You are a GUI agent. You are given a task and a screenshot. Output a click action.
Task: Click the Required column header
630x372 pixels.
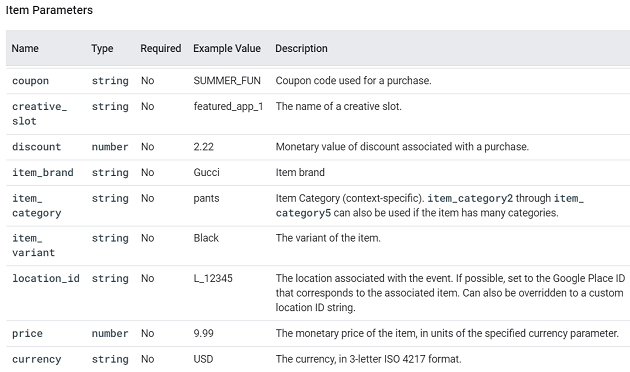pos(161,49)
